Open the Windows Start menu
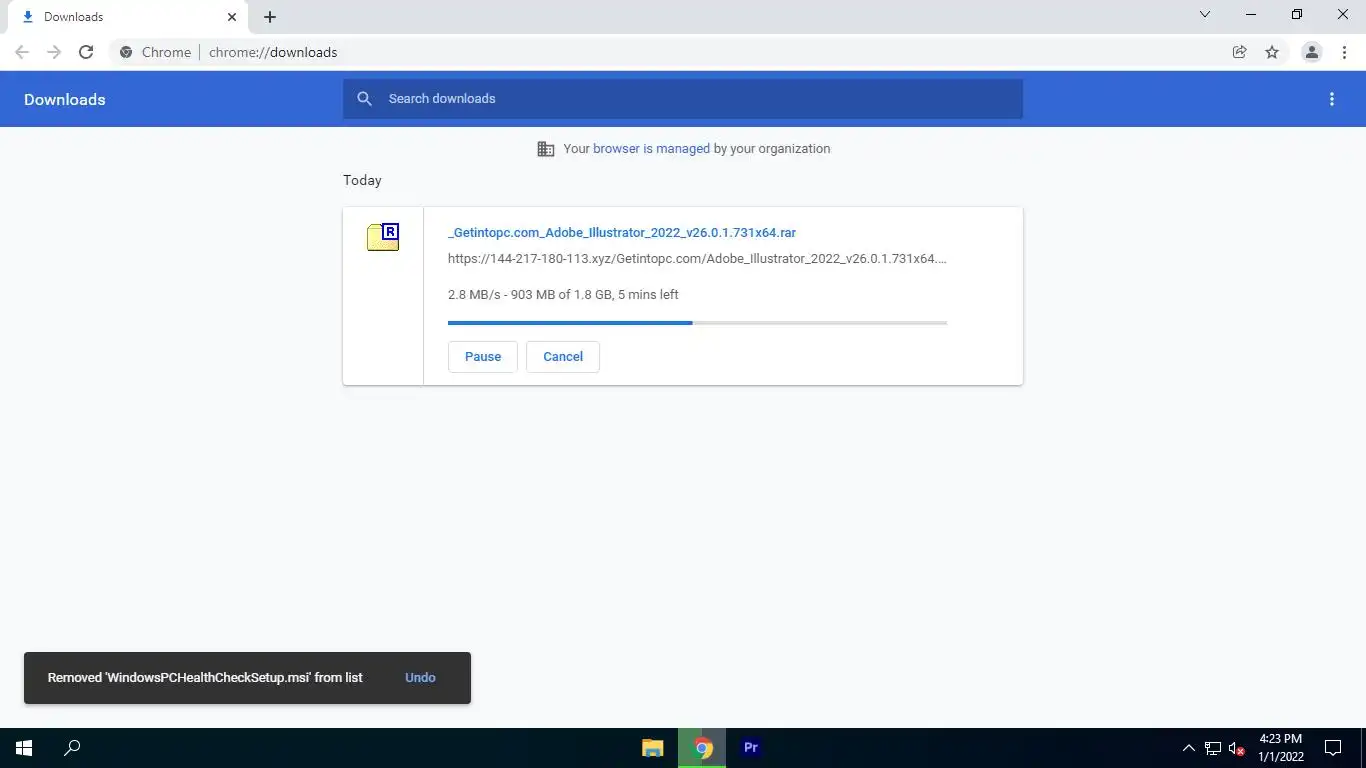The height and width of the screenshot is (768, 1366). (x=24, y=748)
